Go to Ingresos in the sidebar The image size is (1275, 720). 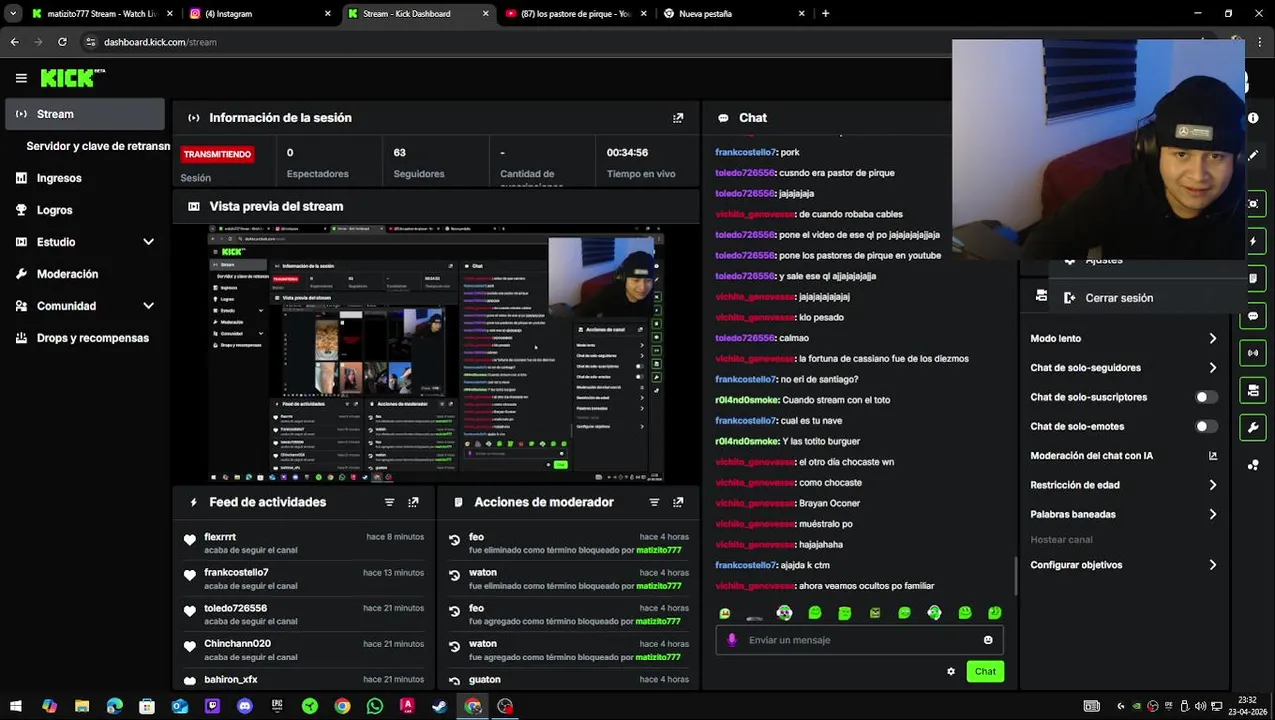(59, 178)
